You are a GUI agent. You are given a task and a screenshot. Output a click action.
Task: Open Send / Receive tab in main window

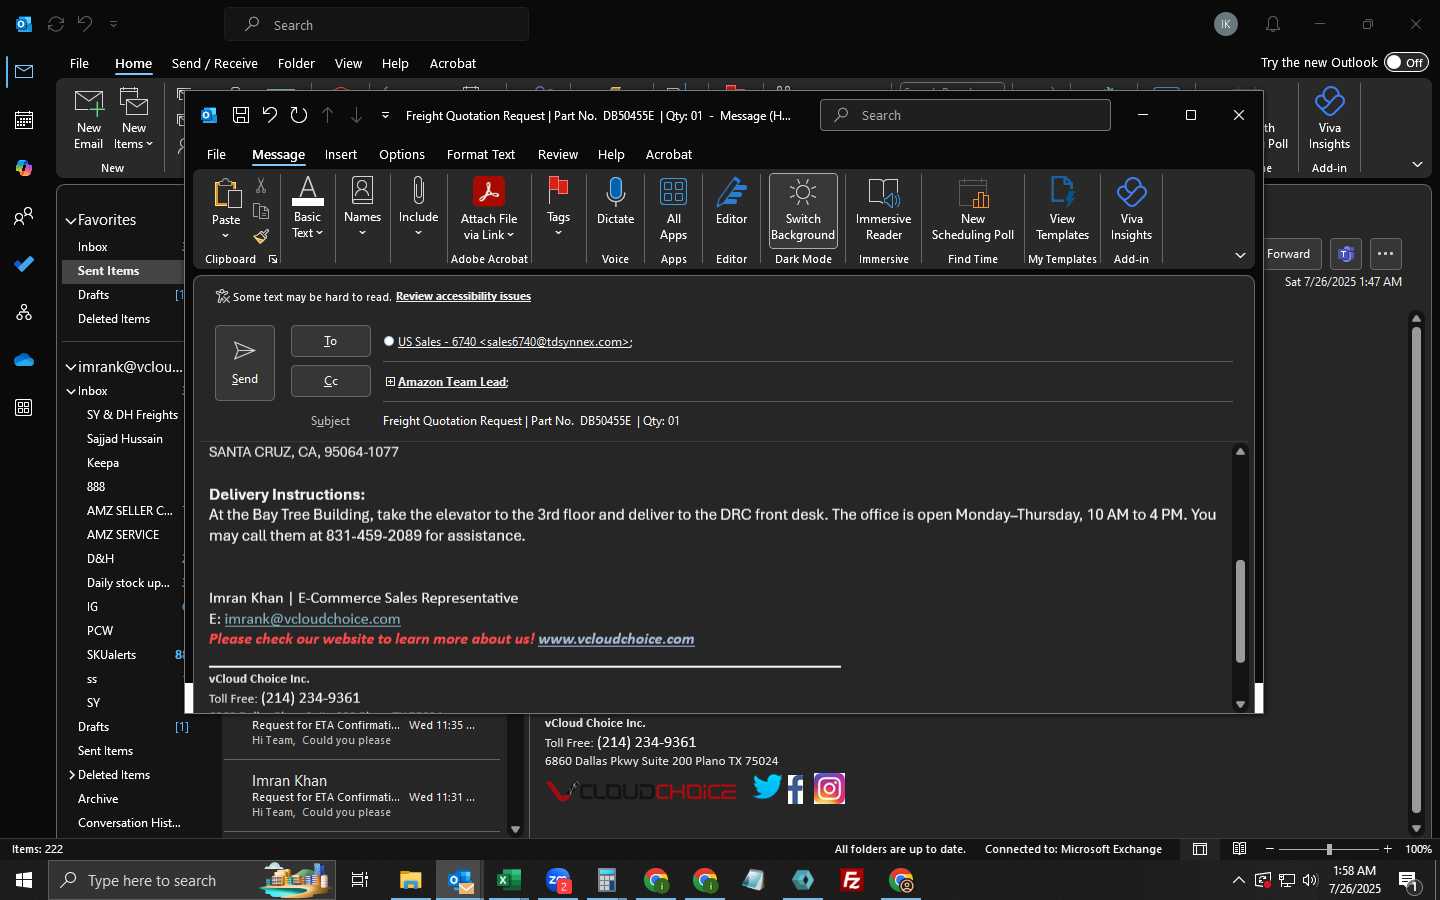click(215, 63)
